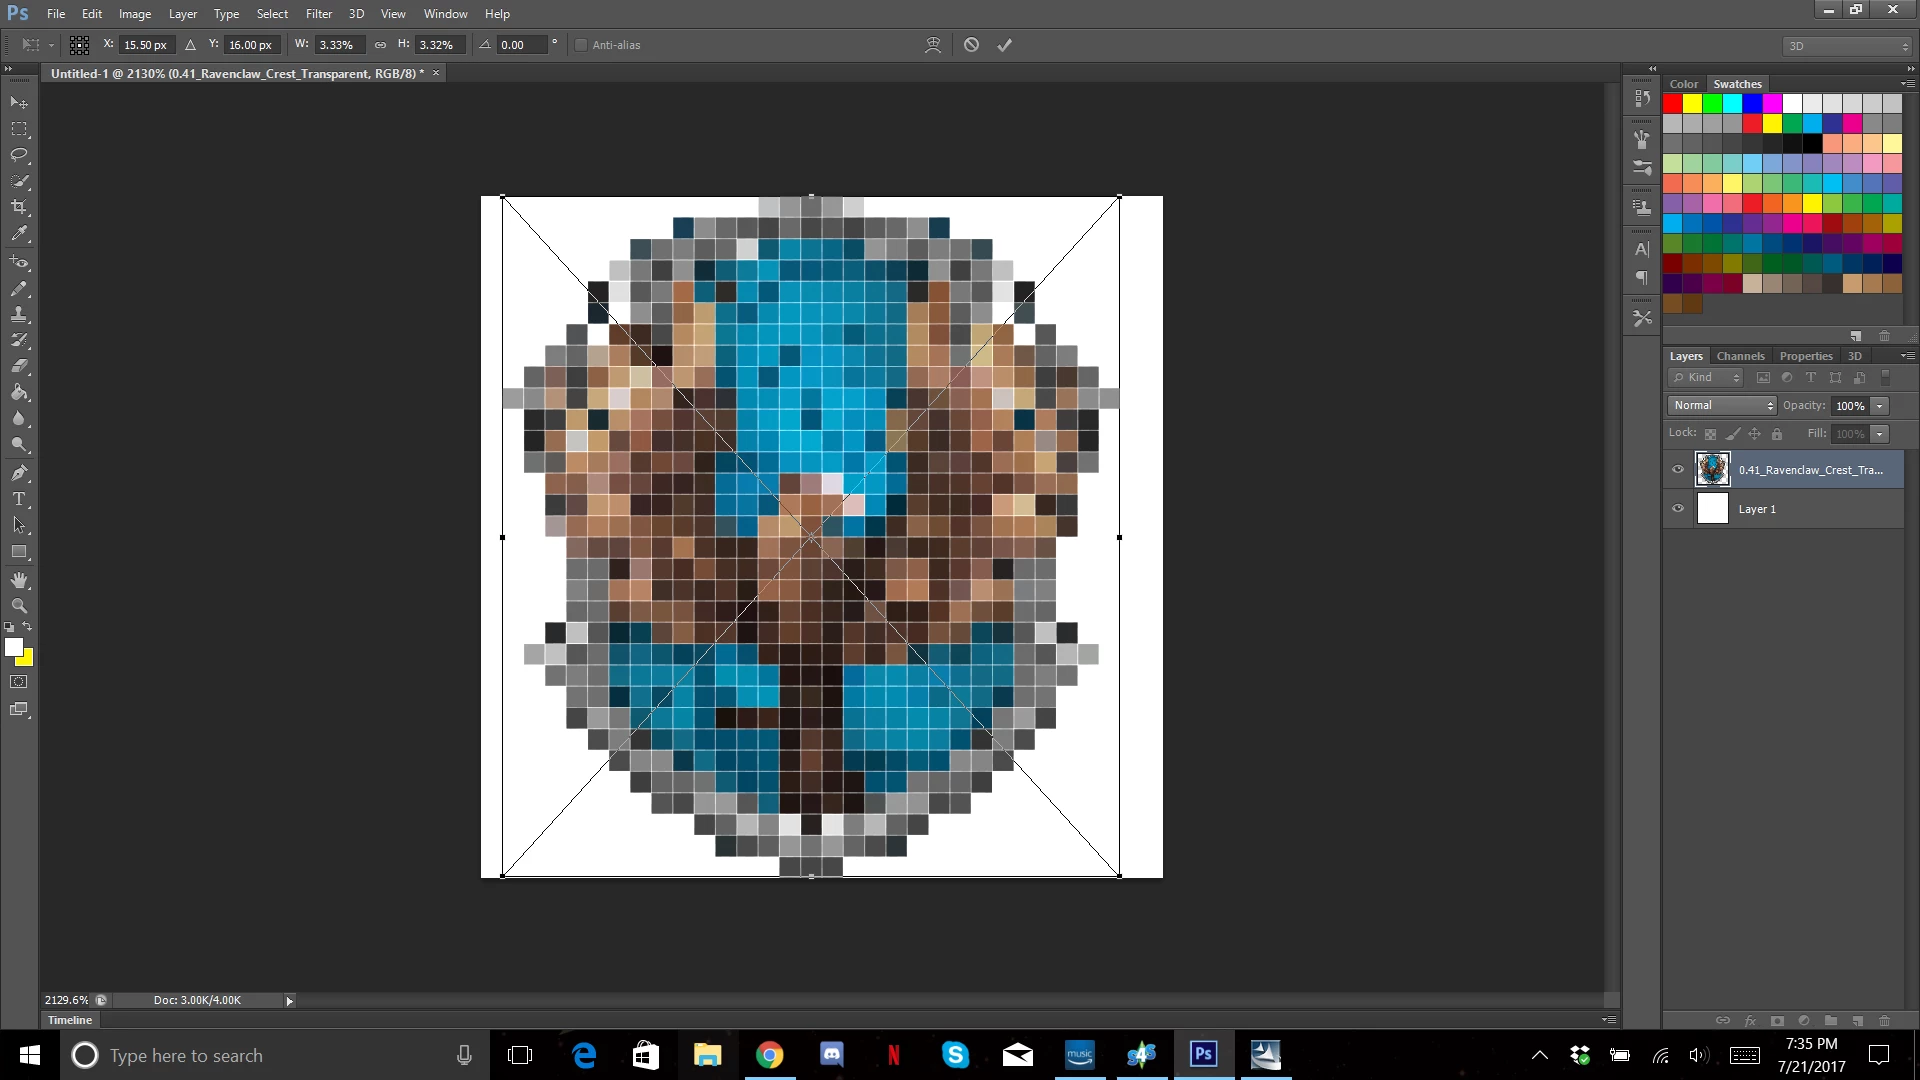Enable the Anti-alias checkbox

pos(581,45)
